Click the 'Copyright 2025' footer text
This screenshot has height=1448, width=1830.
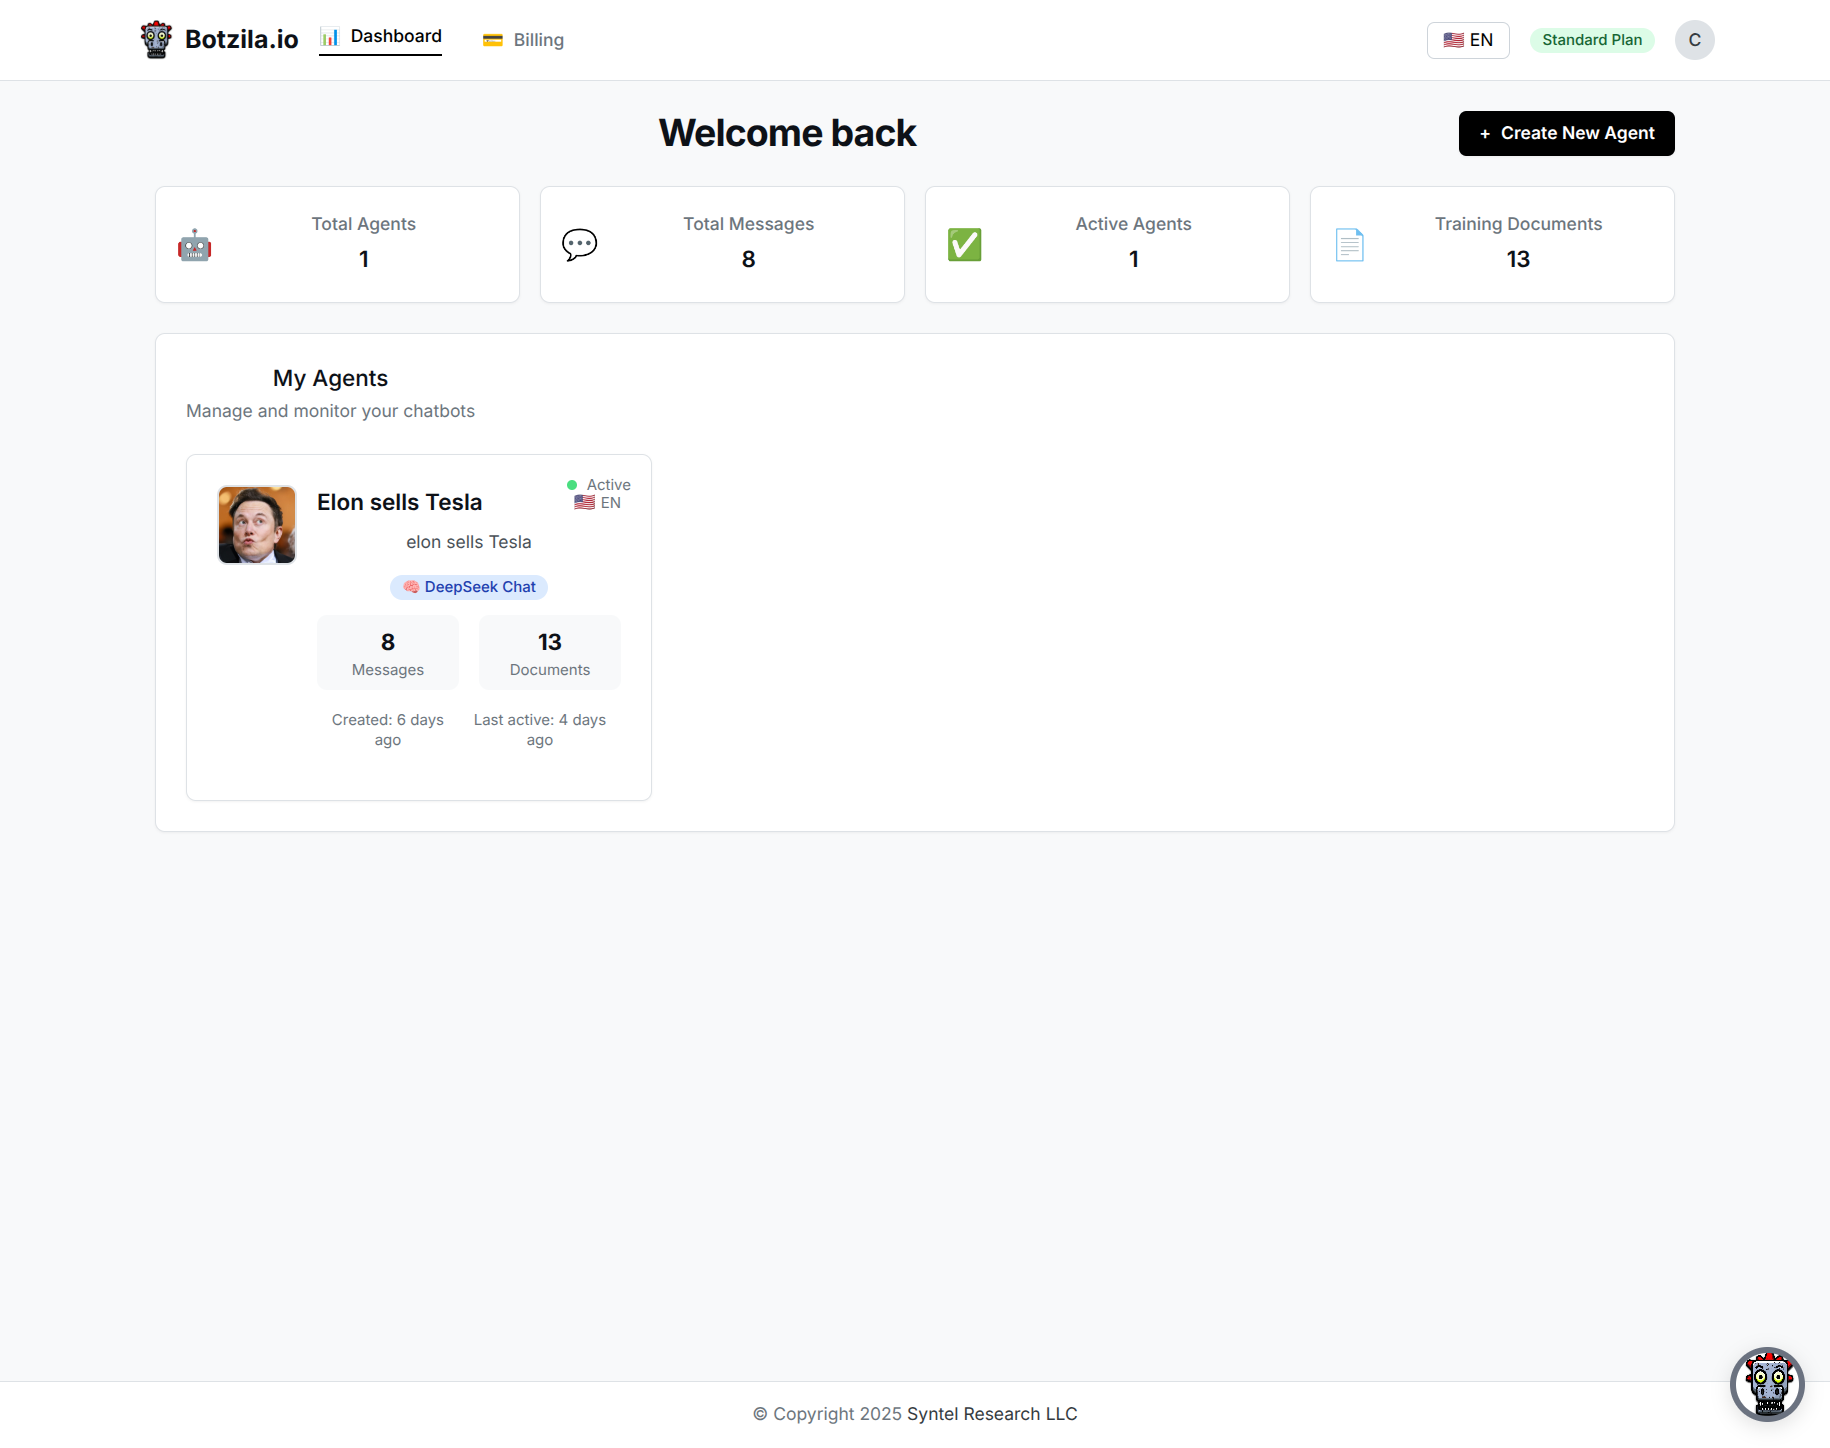[827, 1414]
